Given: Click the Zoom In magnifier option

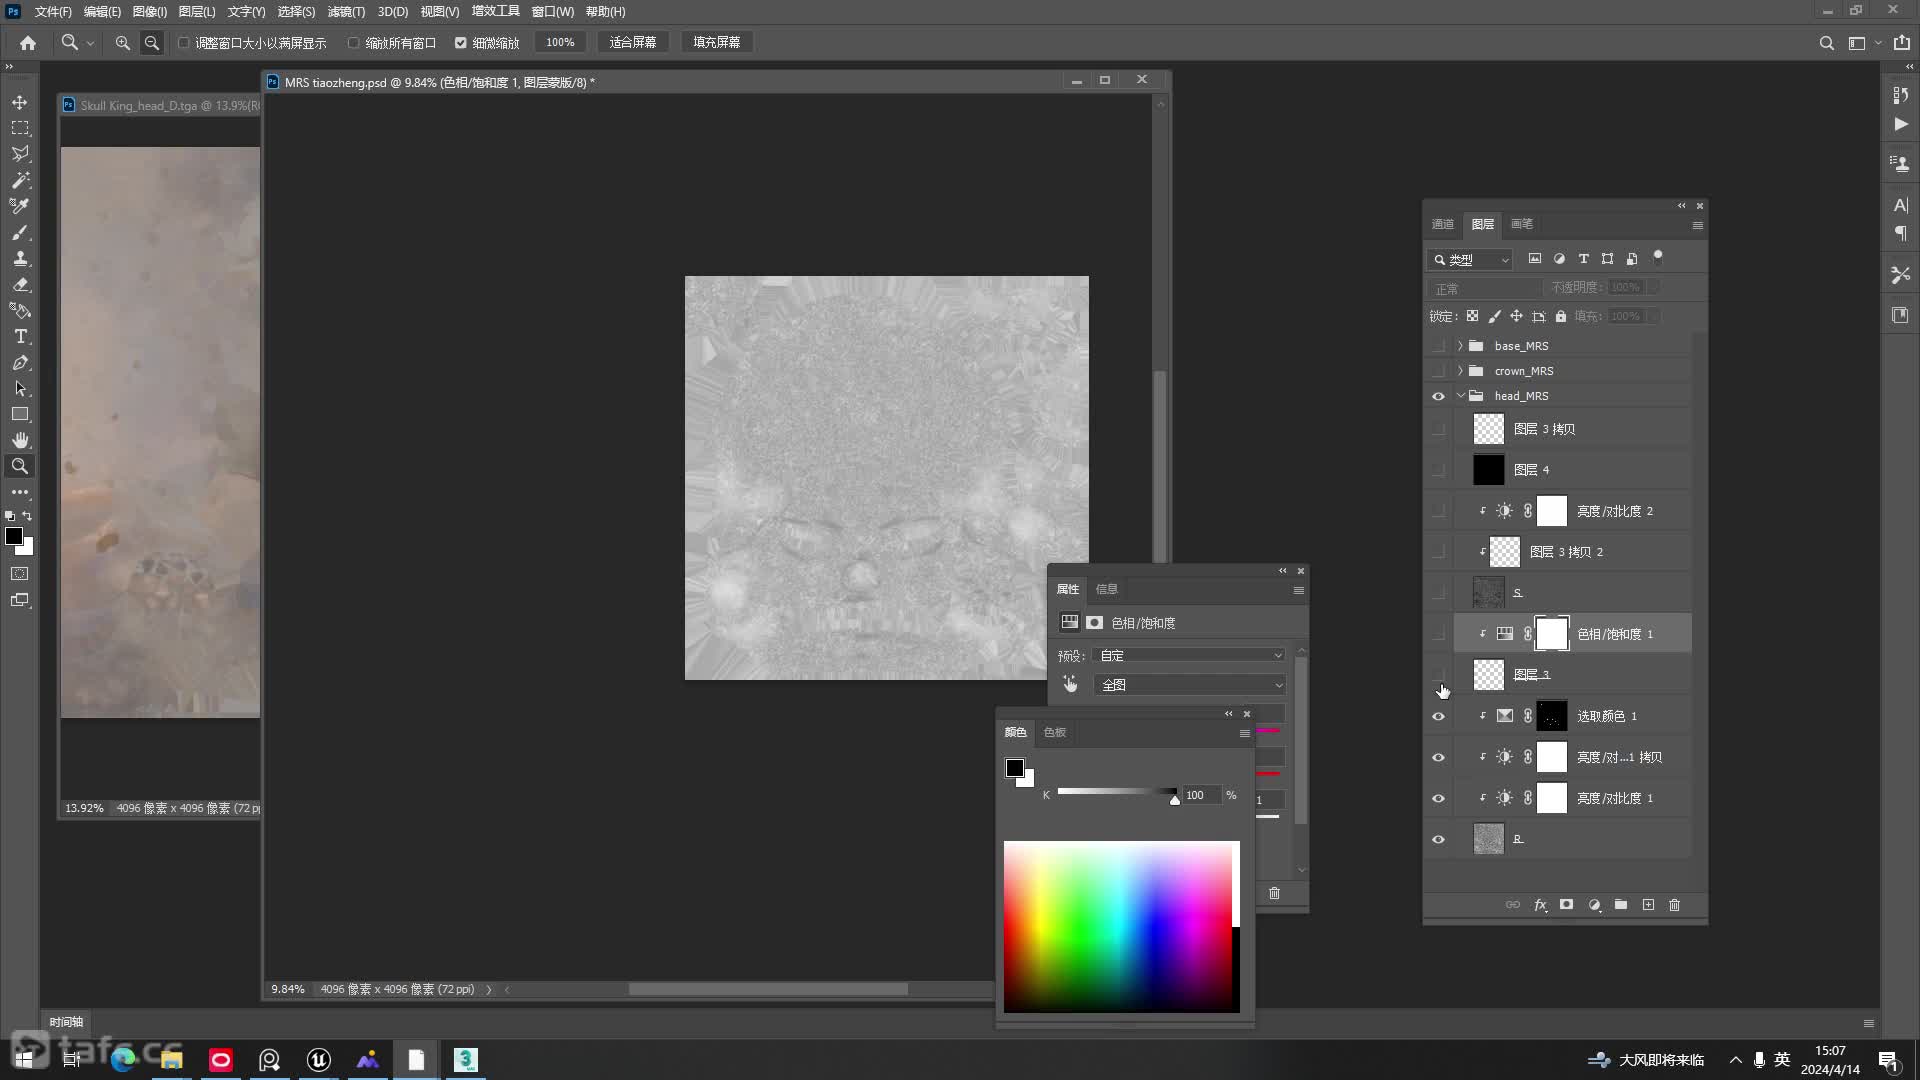Looking at the screenshot, I should point(122,43).
